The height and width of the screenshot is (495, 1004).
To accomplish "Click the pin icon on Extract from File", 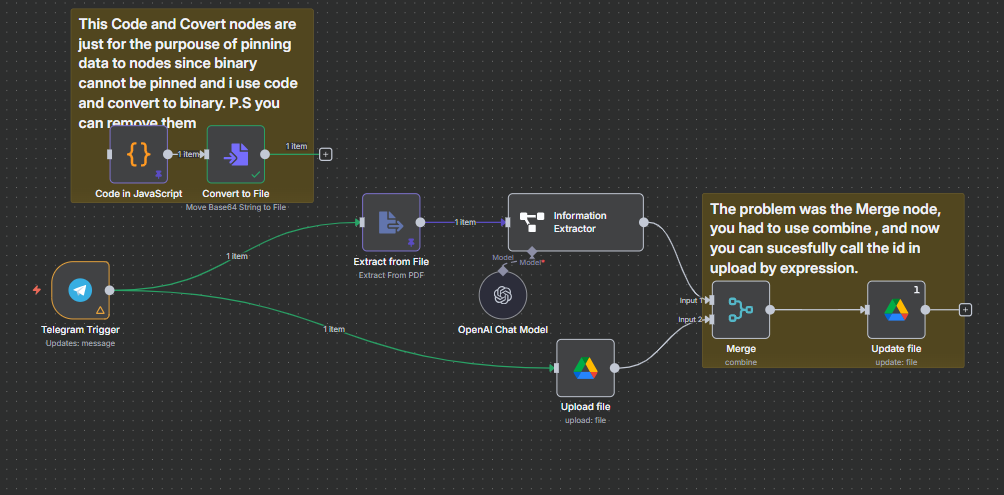I will tap(411, 242).
